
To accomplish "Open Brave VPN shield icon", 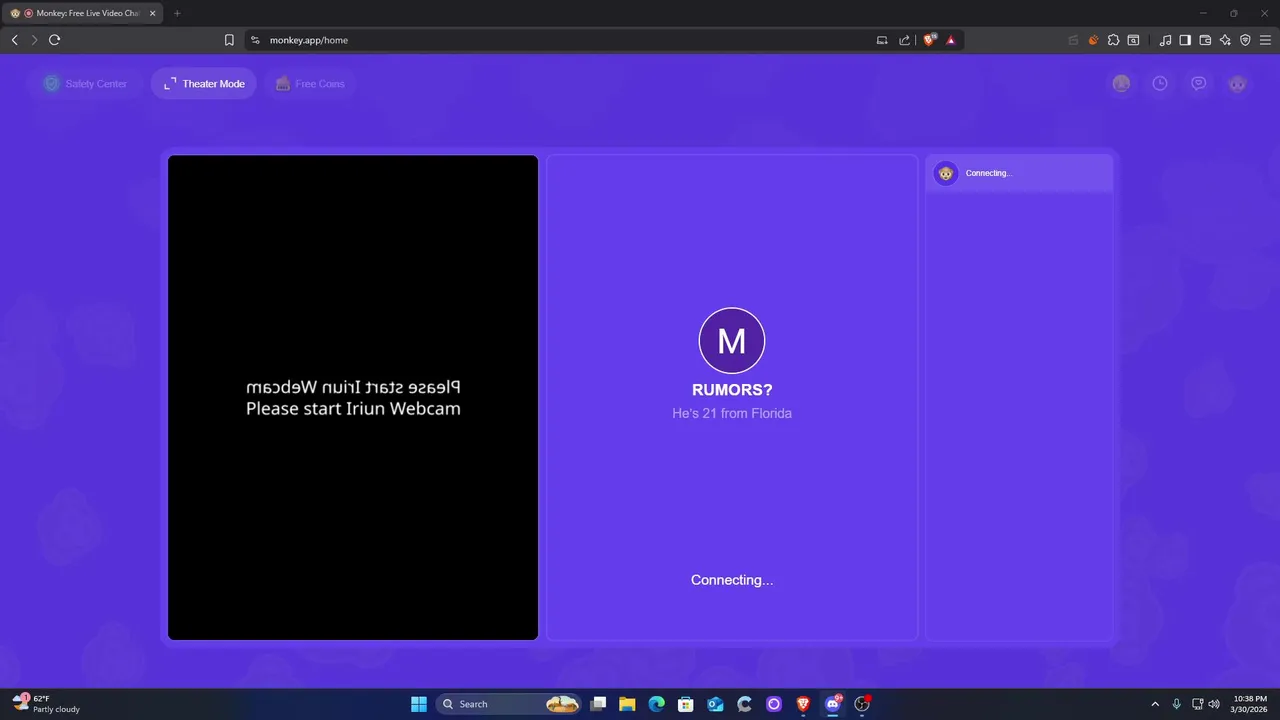I will click(x=1245, y=40).
